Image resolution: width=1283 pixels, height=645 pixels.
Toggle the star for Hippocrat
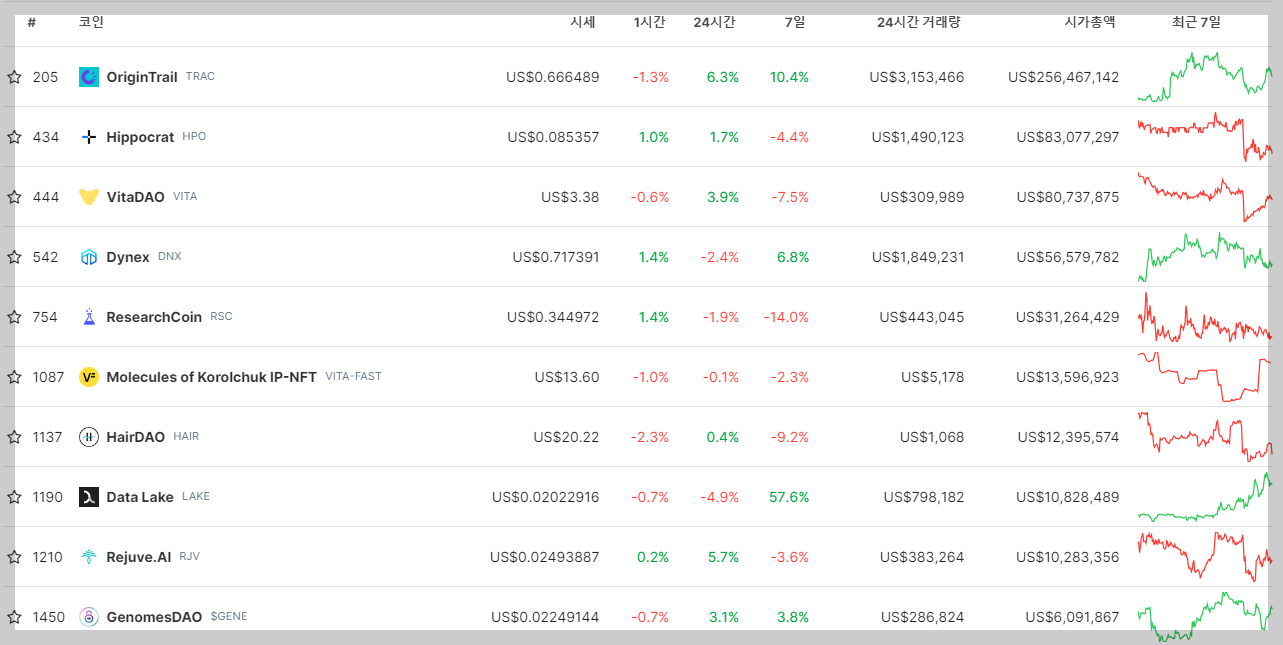[14, 137]
